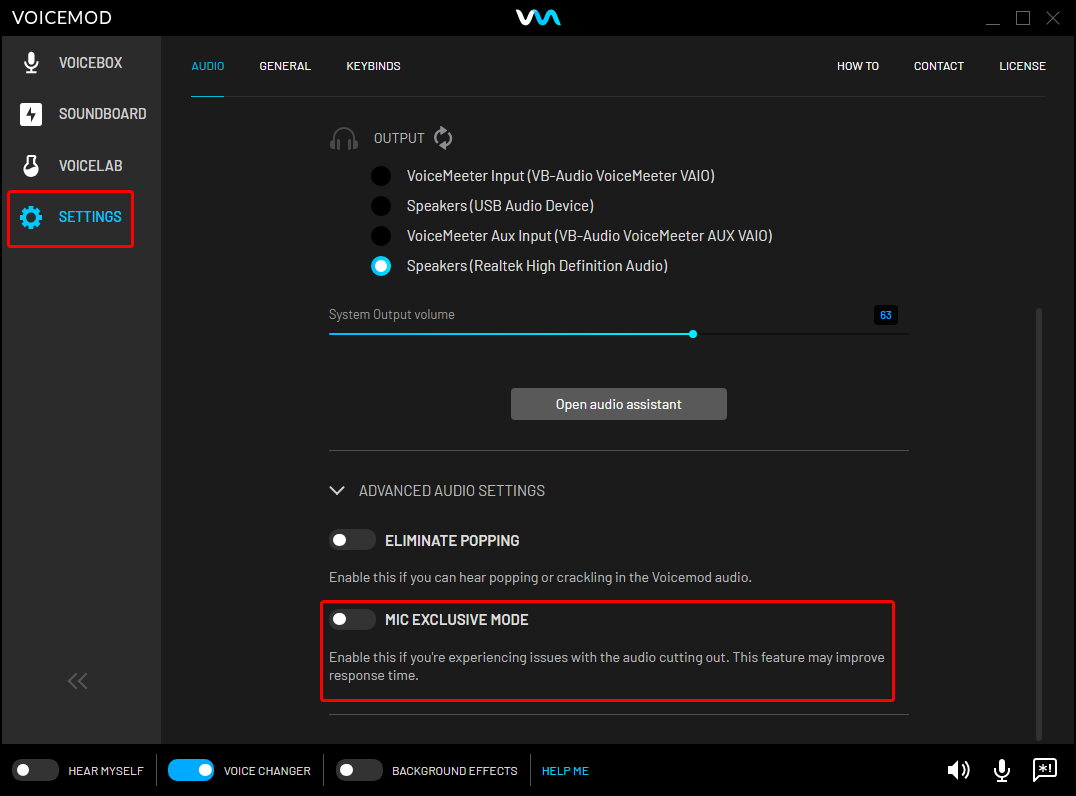Click the Background Effects label

455,771
